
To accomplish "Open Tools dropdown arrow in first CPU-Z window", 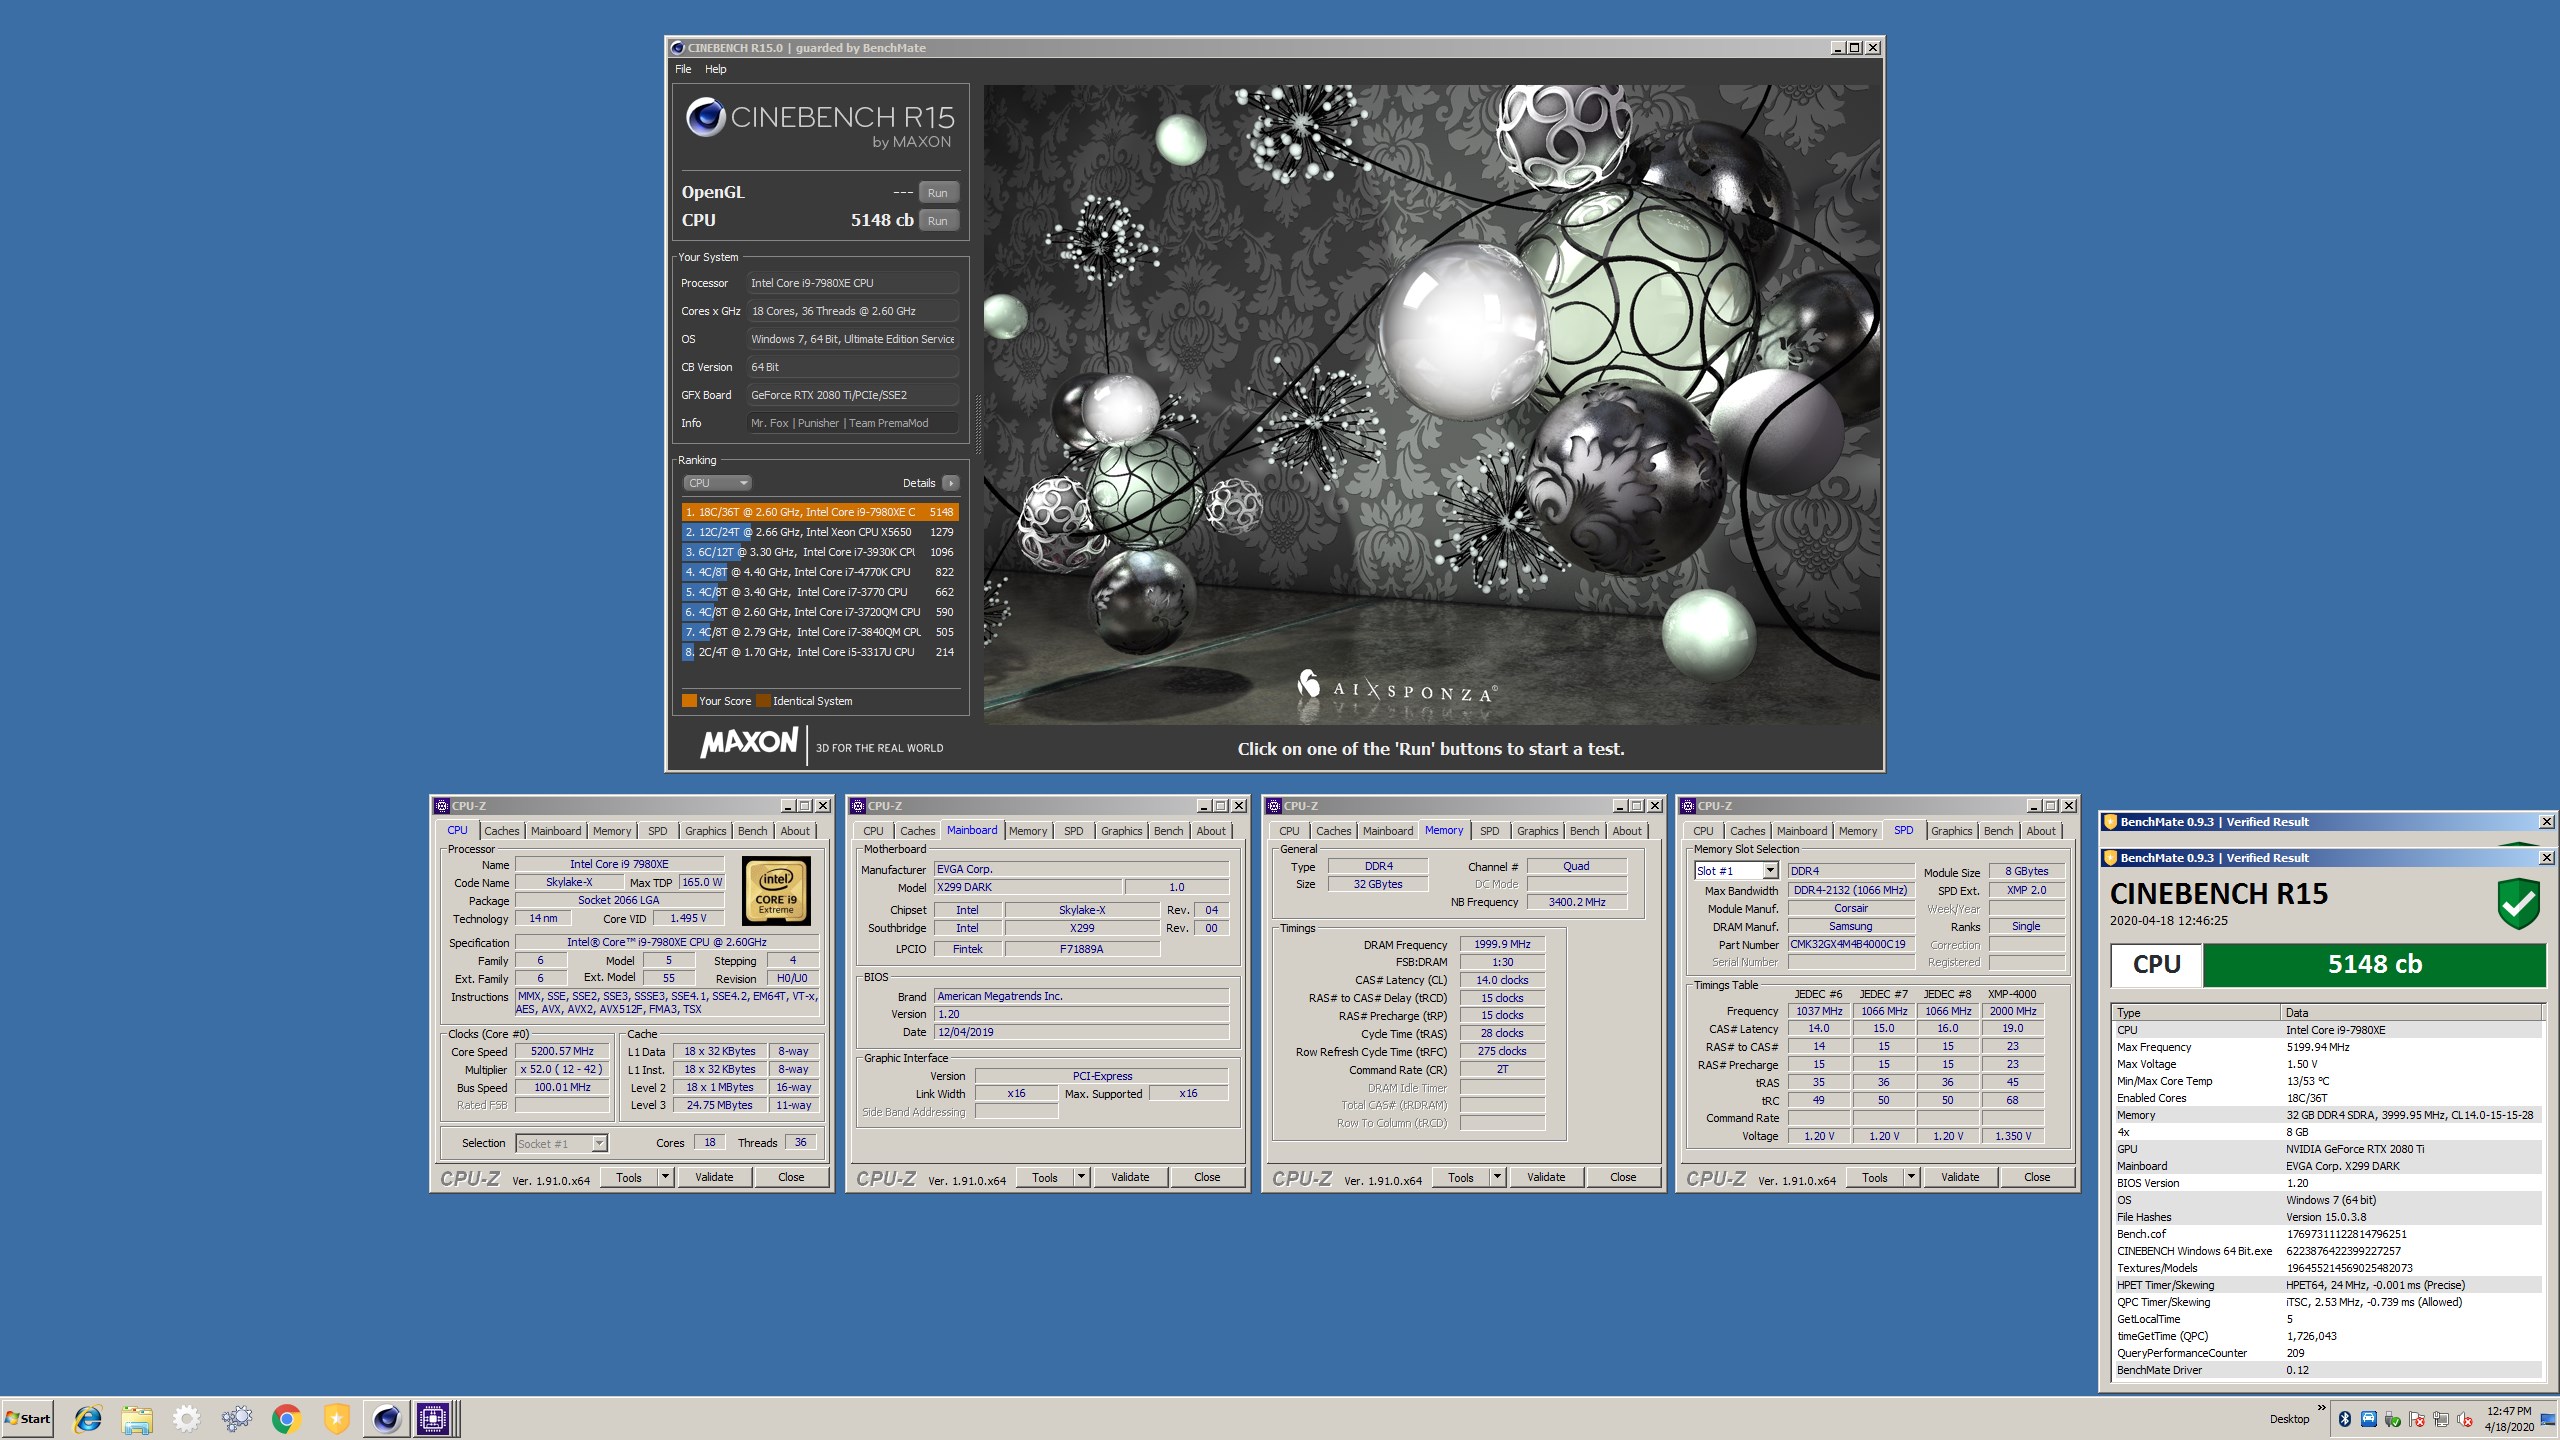I will click(665, 1177).
